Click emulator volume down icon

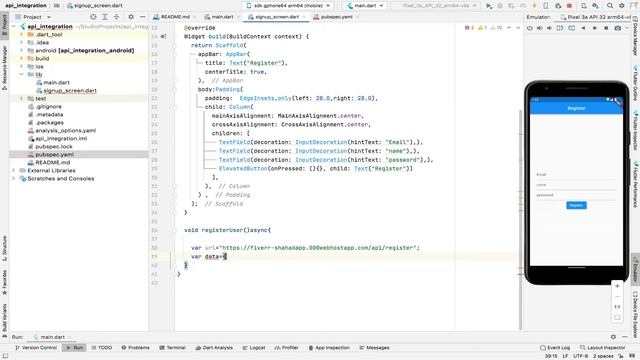tap(549, 28)
